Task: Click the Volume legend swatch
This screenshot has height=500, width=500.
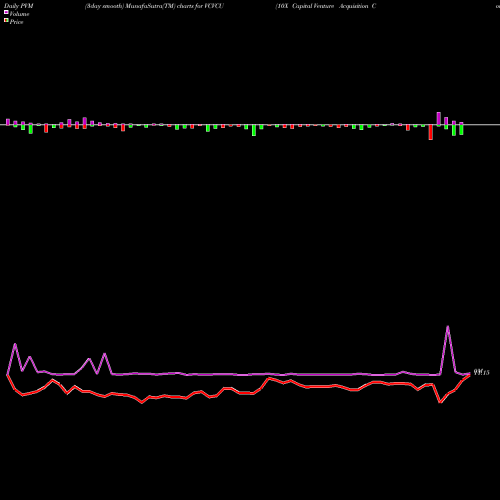Action: [x=6, y=12]
